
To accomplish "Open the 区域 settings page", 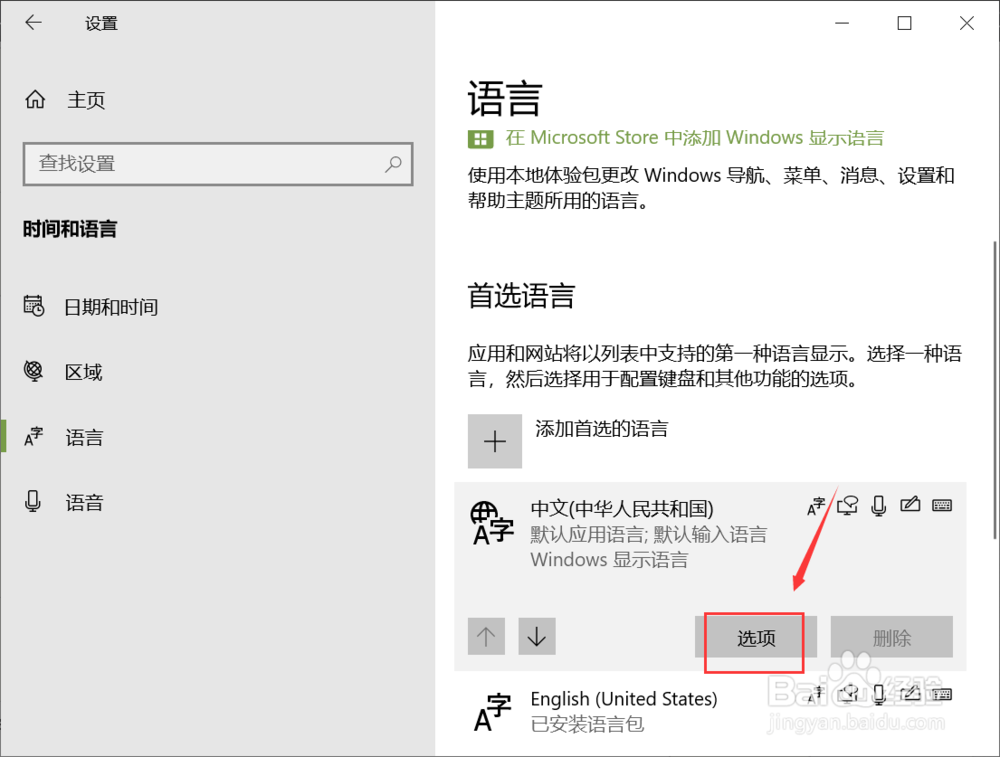I will pyautogui.click(x=84, y=372).
